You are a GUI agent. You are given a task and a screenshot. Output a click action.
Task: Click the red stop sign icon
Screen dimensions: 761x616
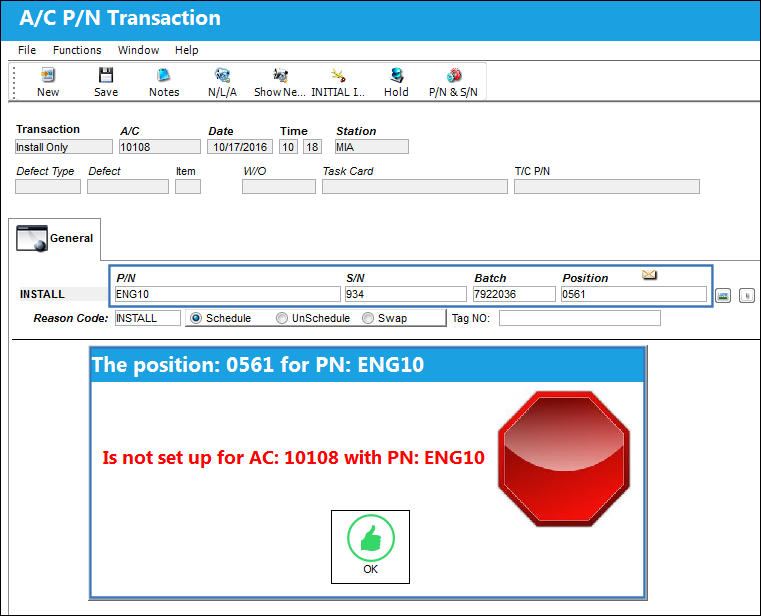[x=564, y=459]
